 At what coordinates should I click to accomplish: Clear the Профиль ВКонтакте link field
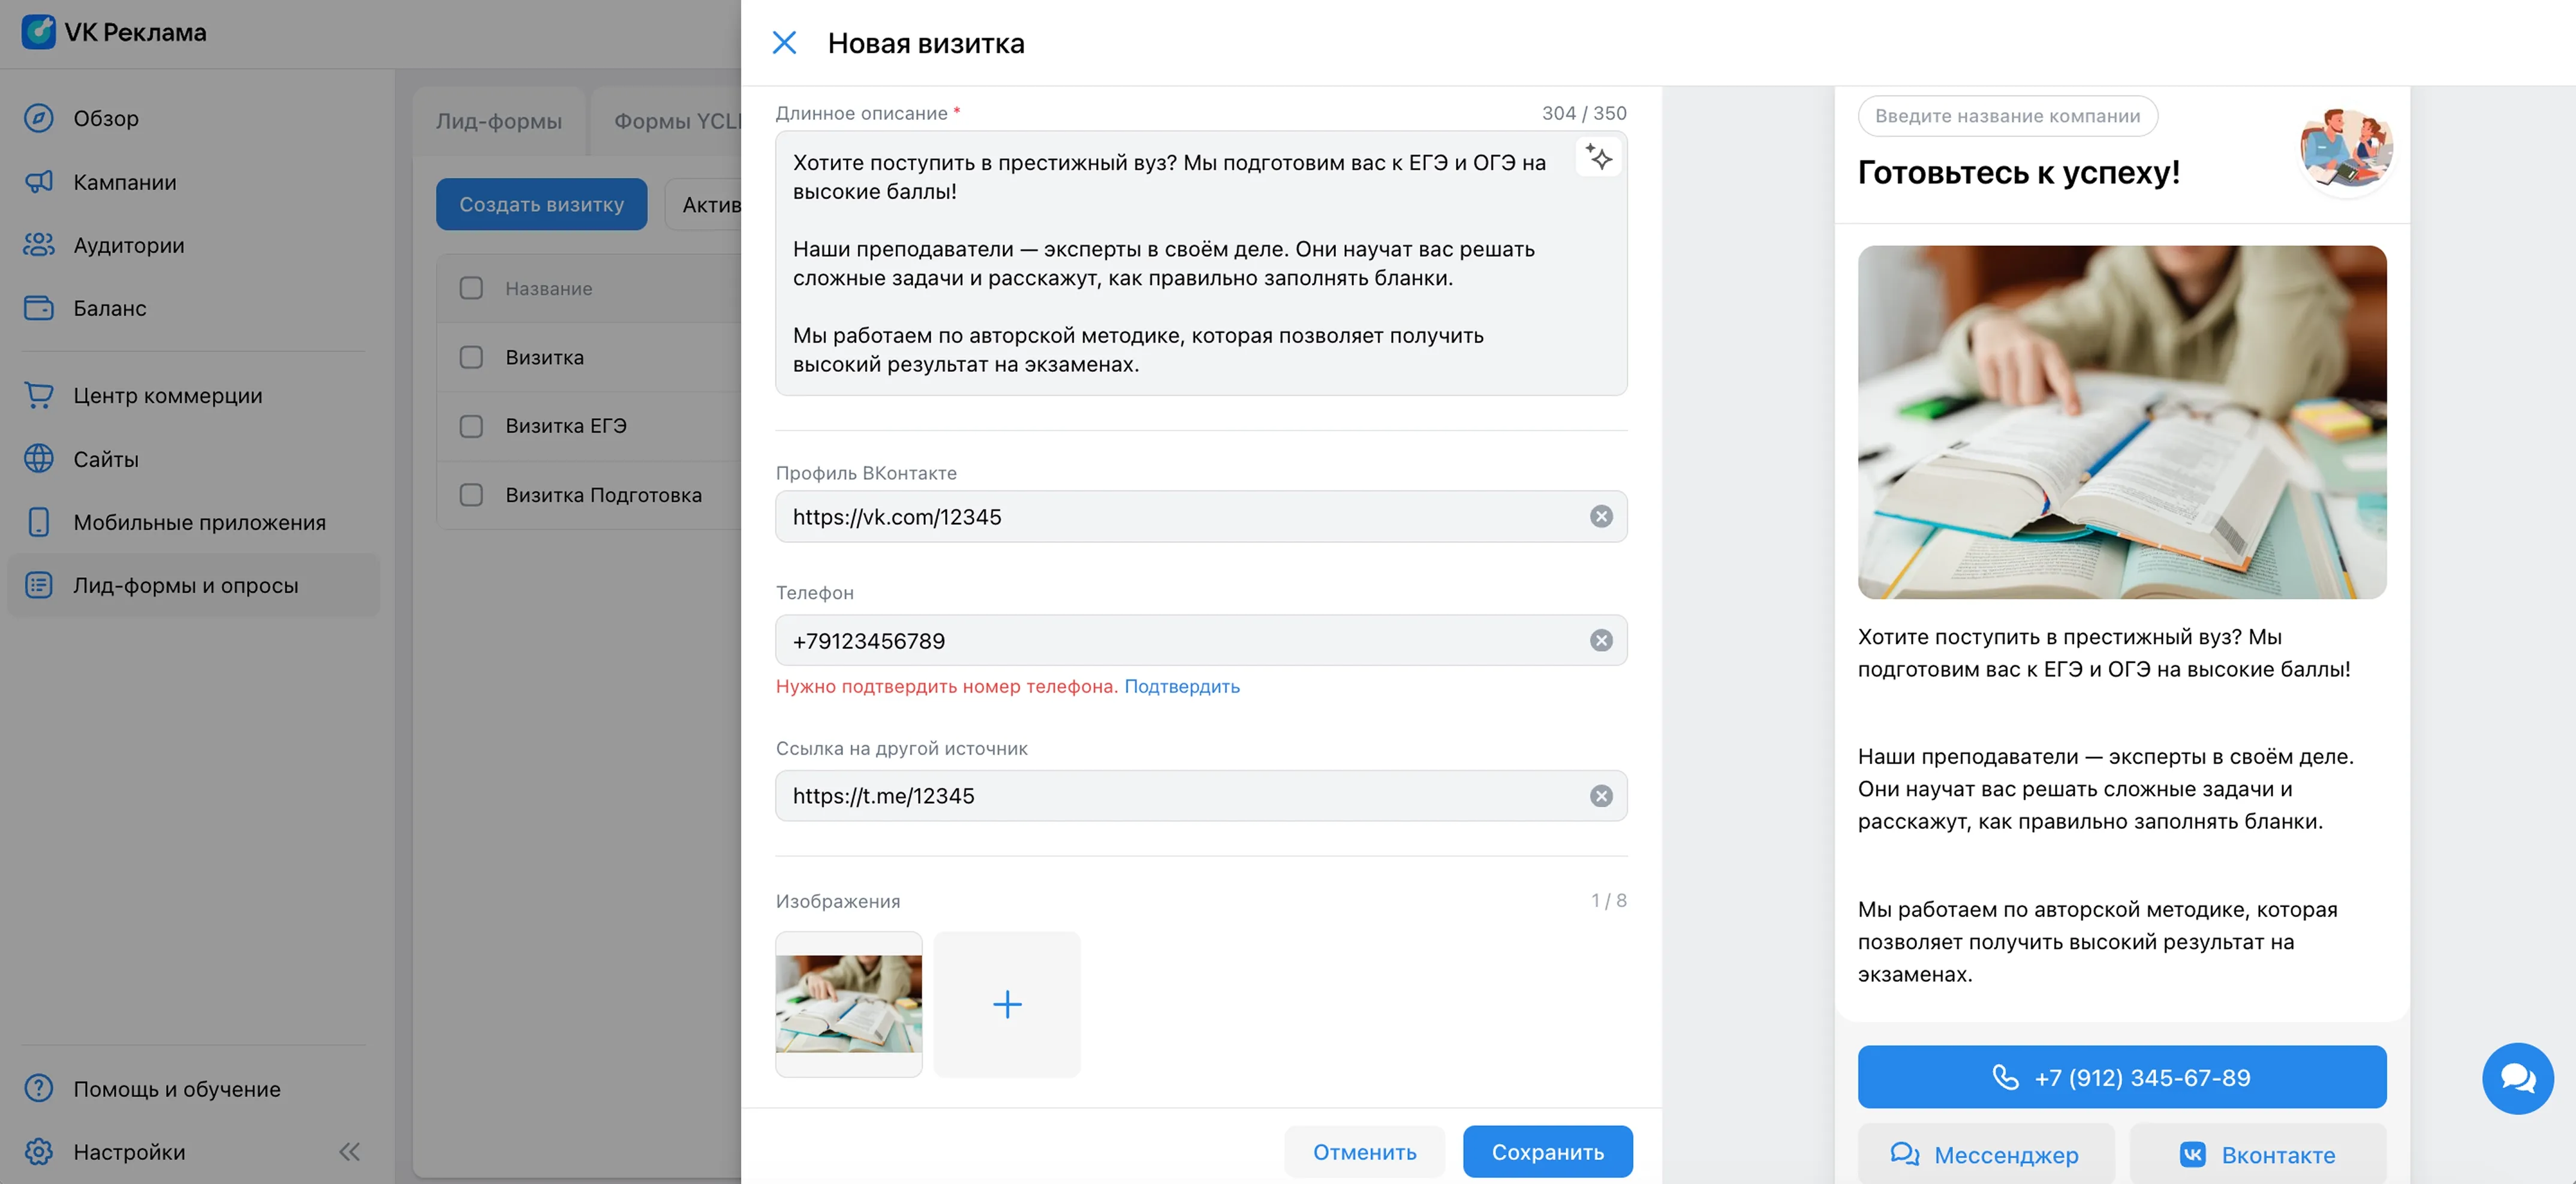[1602, 516]
